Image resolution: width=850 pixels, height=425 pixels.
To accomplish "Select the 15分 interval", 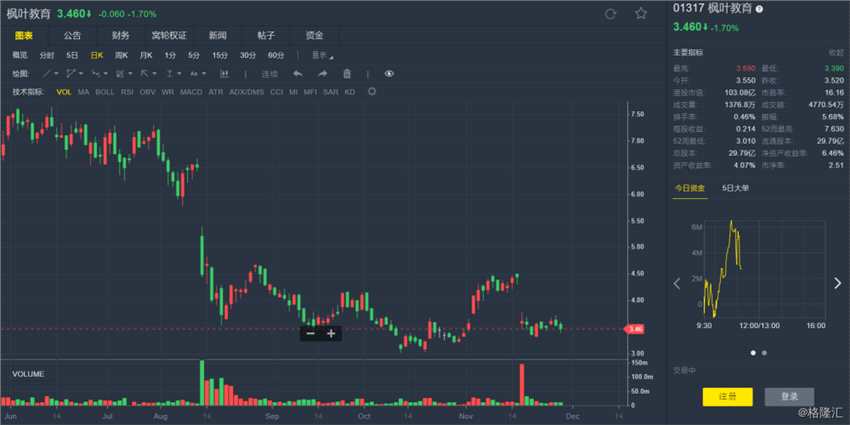I will [220, 55].
